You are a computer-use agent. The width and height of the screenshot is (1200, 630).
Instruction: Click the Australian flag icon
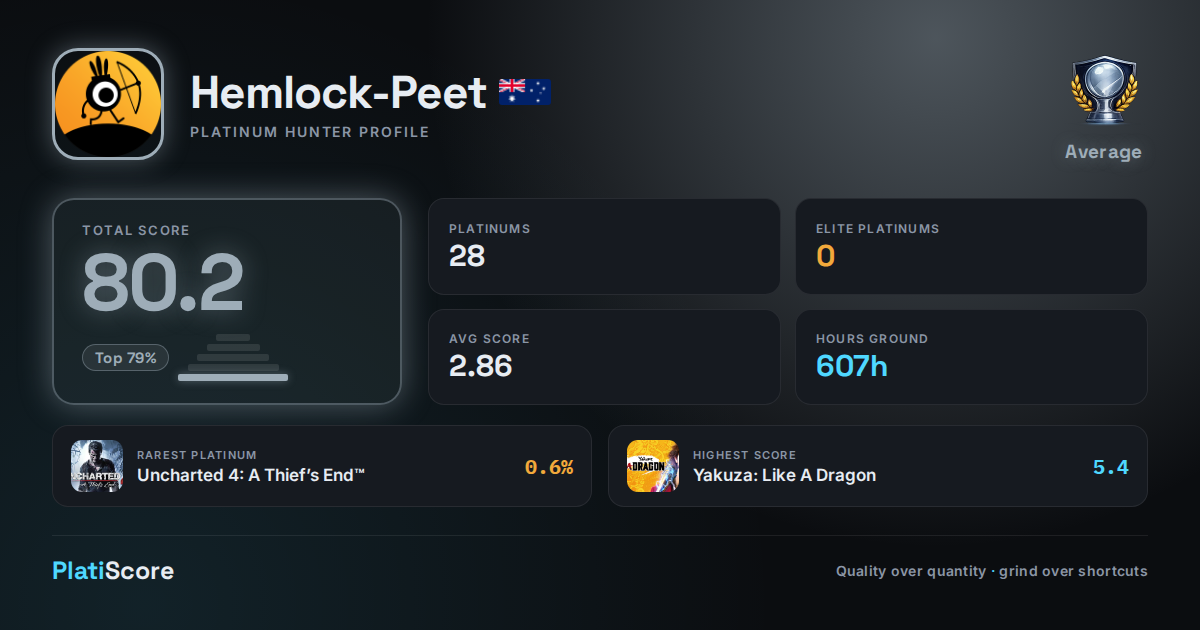[525, 92]
